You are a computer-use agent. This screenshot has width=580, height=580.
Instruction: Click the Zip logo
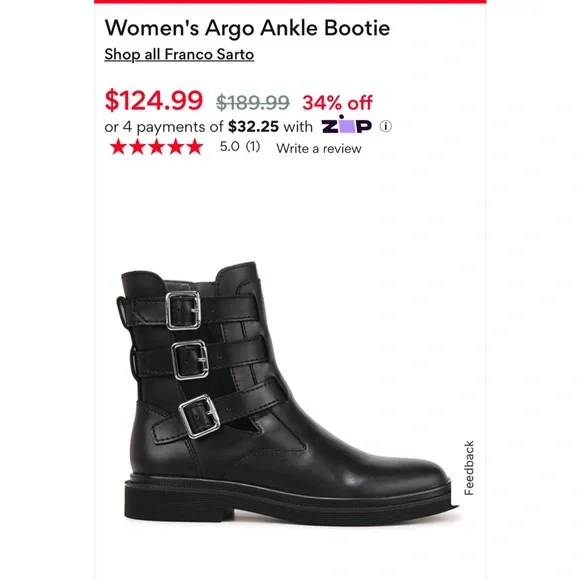[347, 125]
